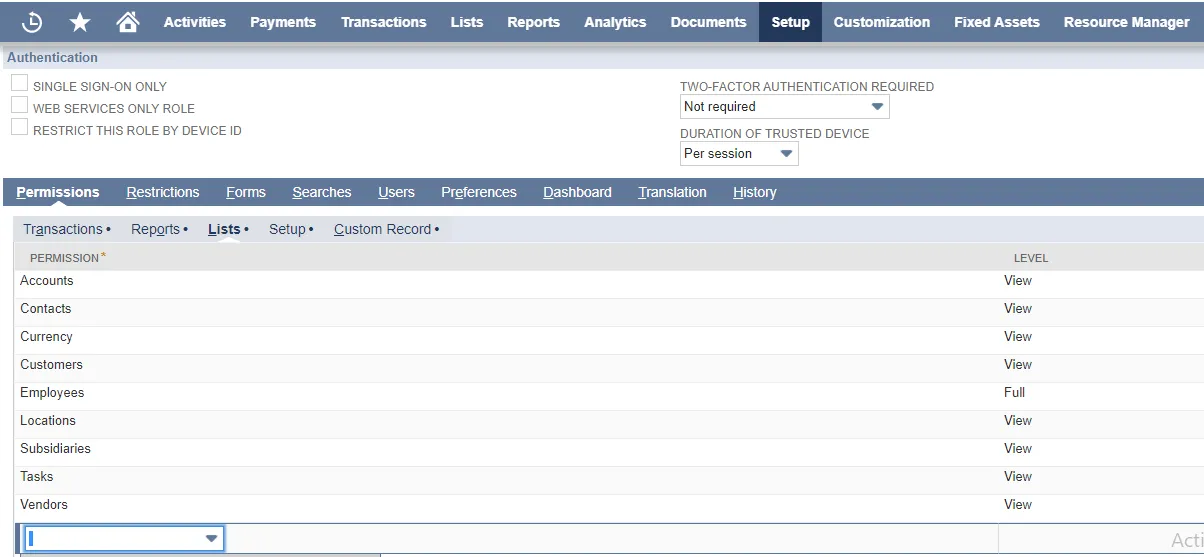The image size is (1204, 557).
Task: Open the Setup menu in top navigation
Action: pyautogui.click(x=790, y=22)
